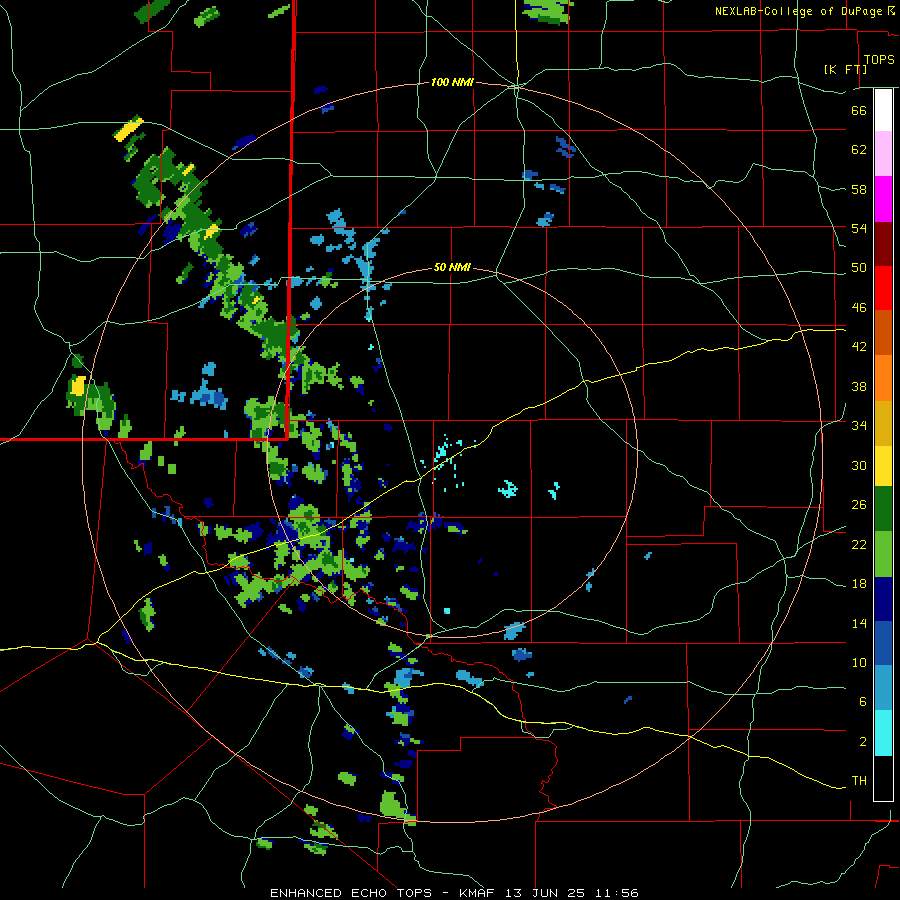Screen dimensions: 900x900
Task: Click the 50 NMI range ring label
Action: (x=452, y=267)
